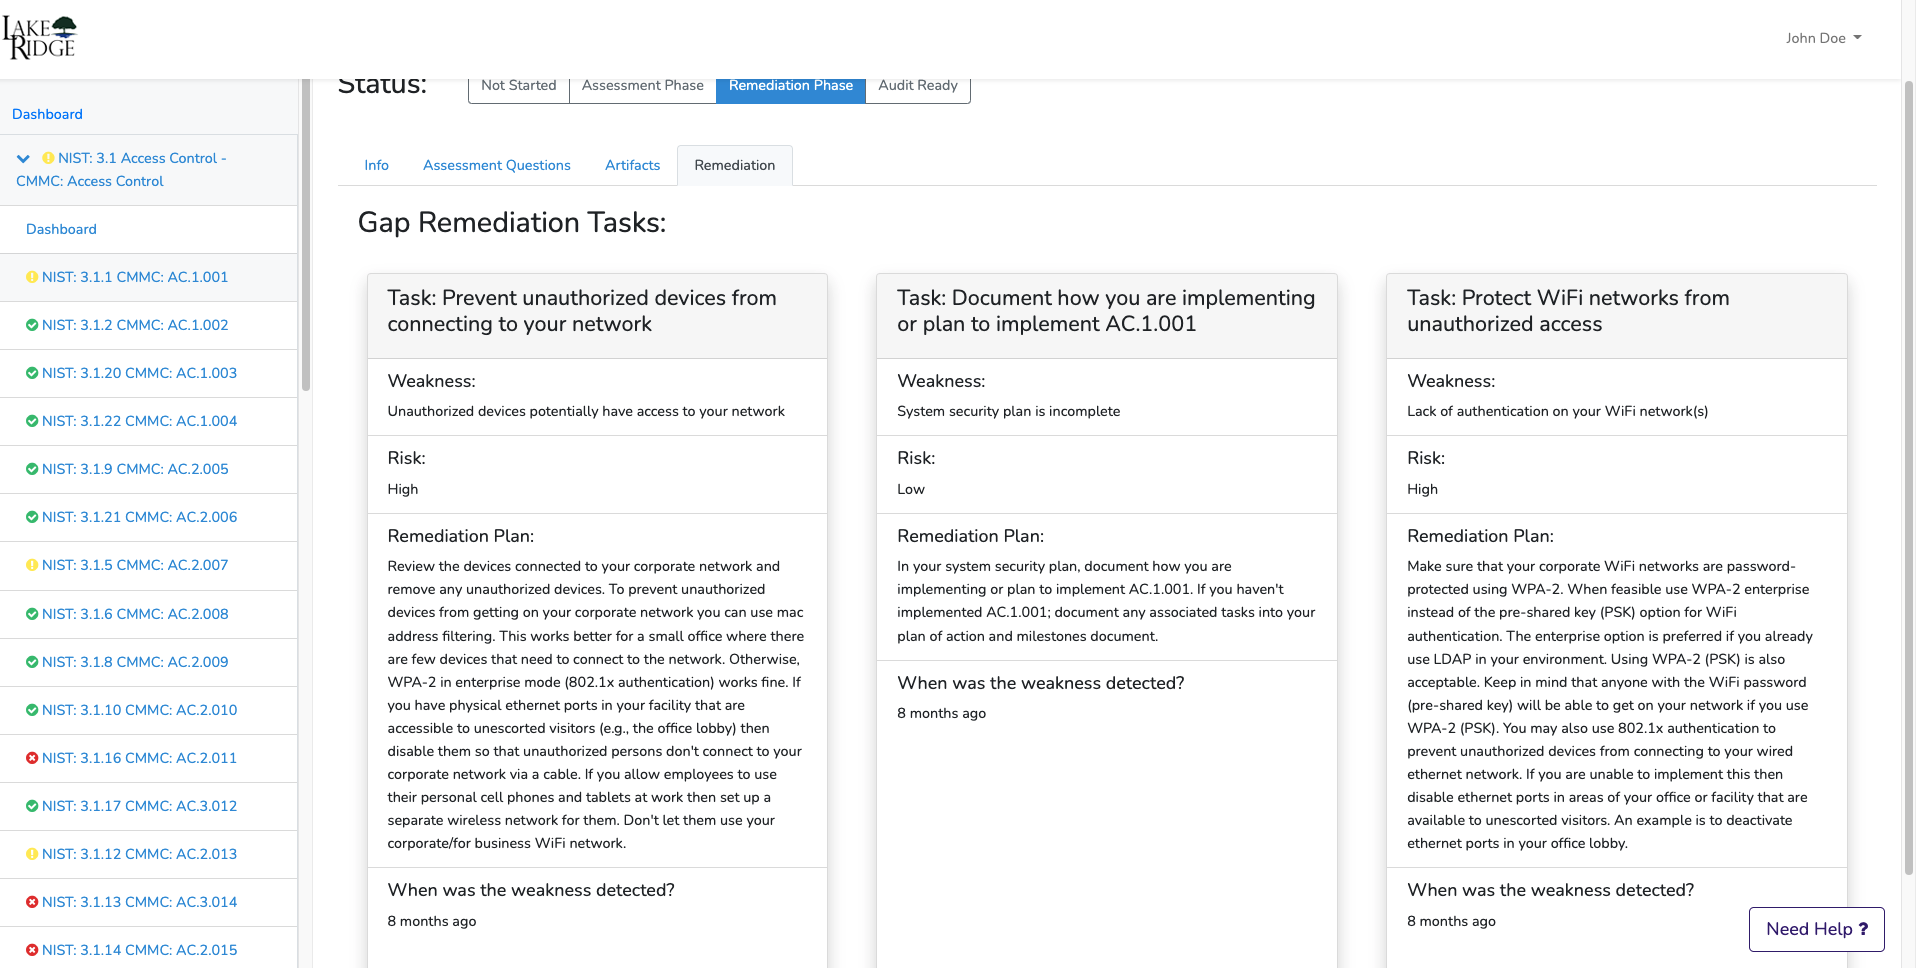
Task: Set status to Not Started
Action: click(x=518, y=86)
